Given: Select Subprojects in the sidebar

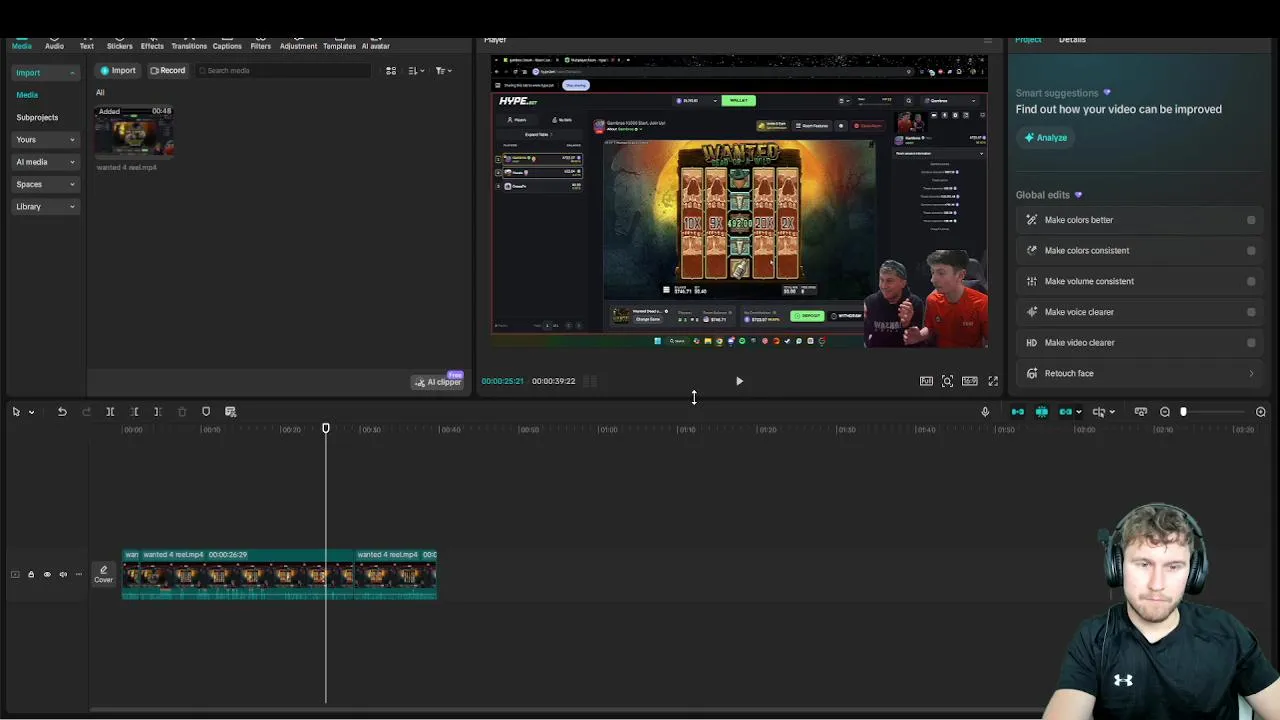Looking at the screenshot, I should point(37,117).
